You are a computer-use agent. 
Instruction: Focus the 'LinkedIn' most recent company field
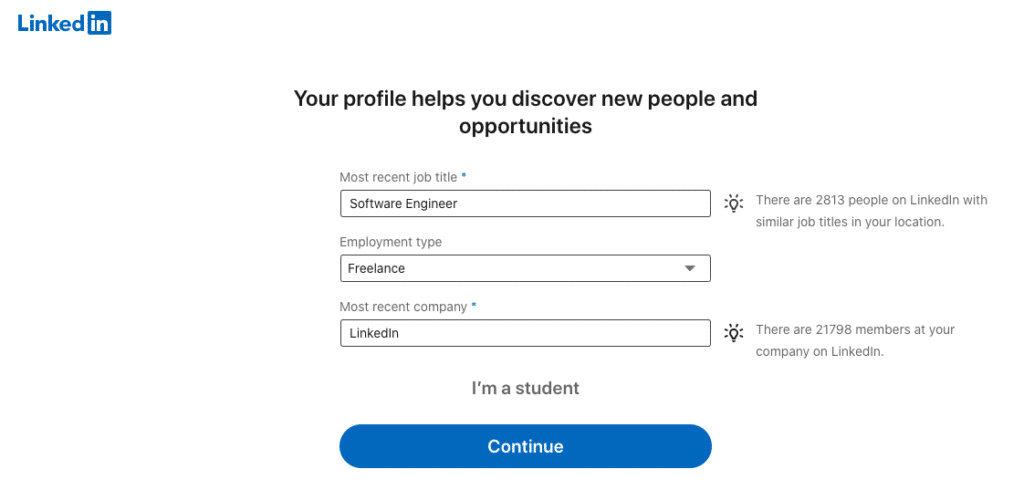click(525, 333)
